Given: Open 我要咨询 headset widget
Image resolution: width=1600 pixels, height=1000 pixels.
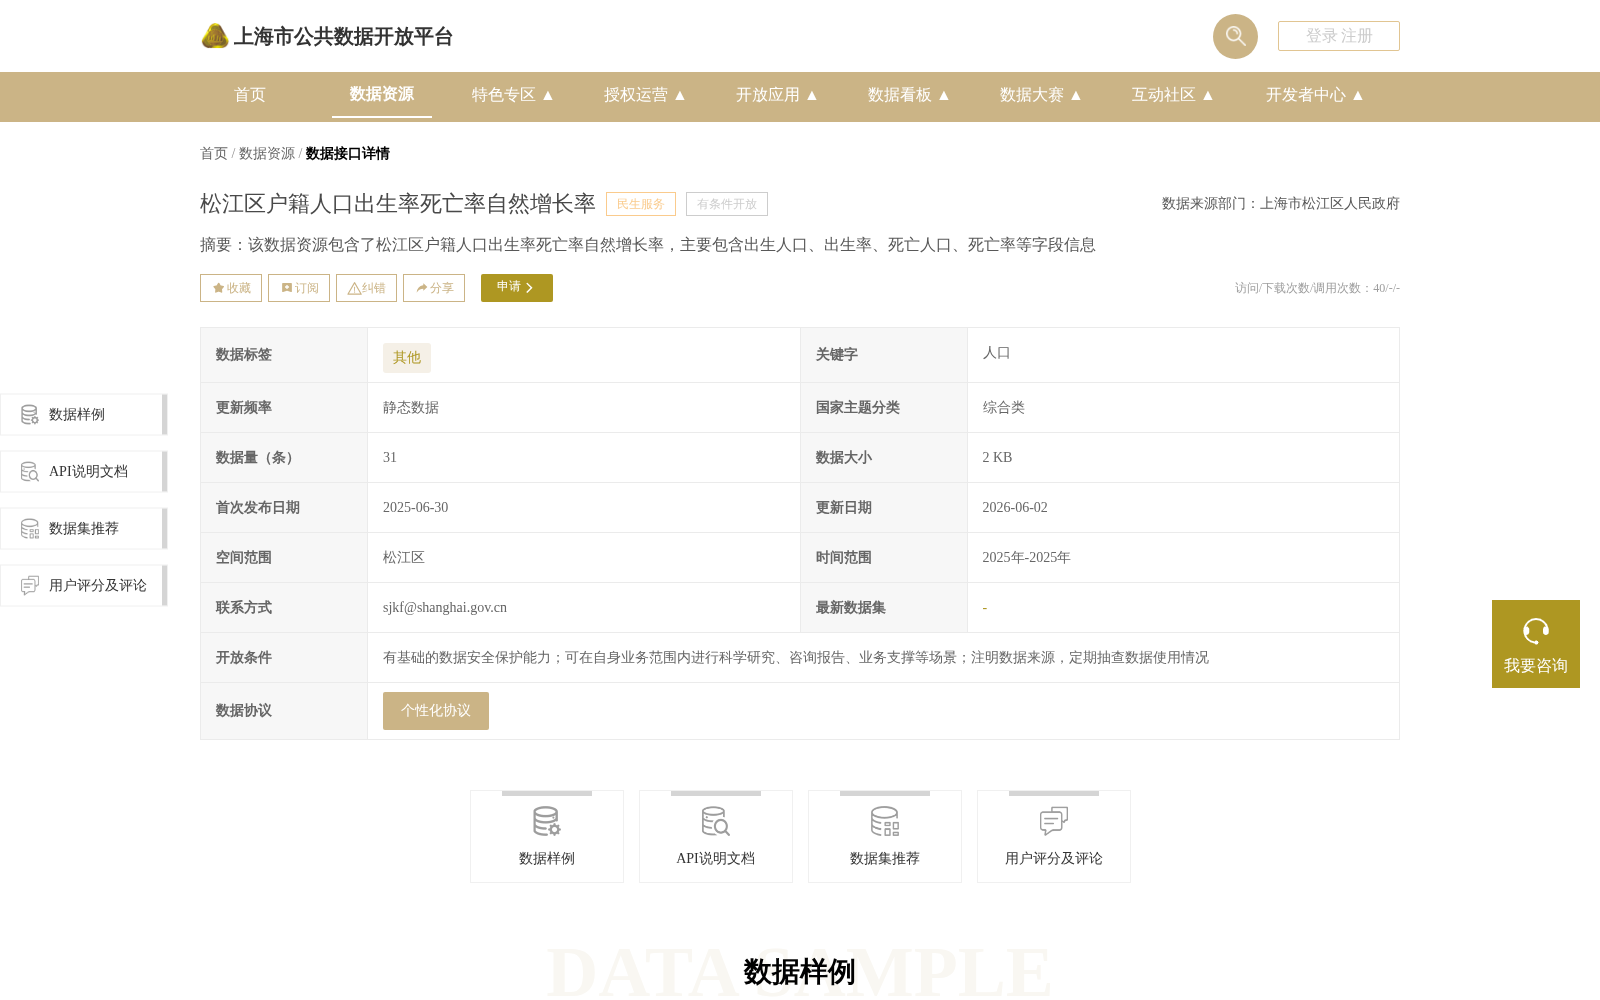Looking at the screenshot, I should pos(1536,644).
